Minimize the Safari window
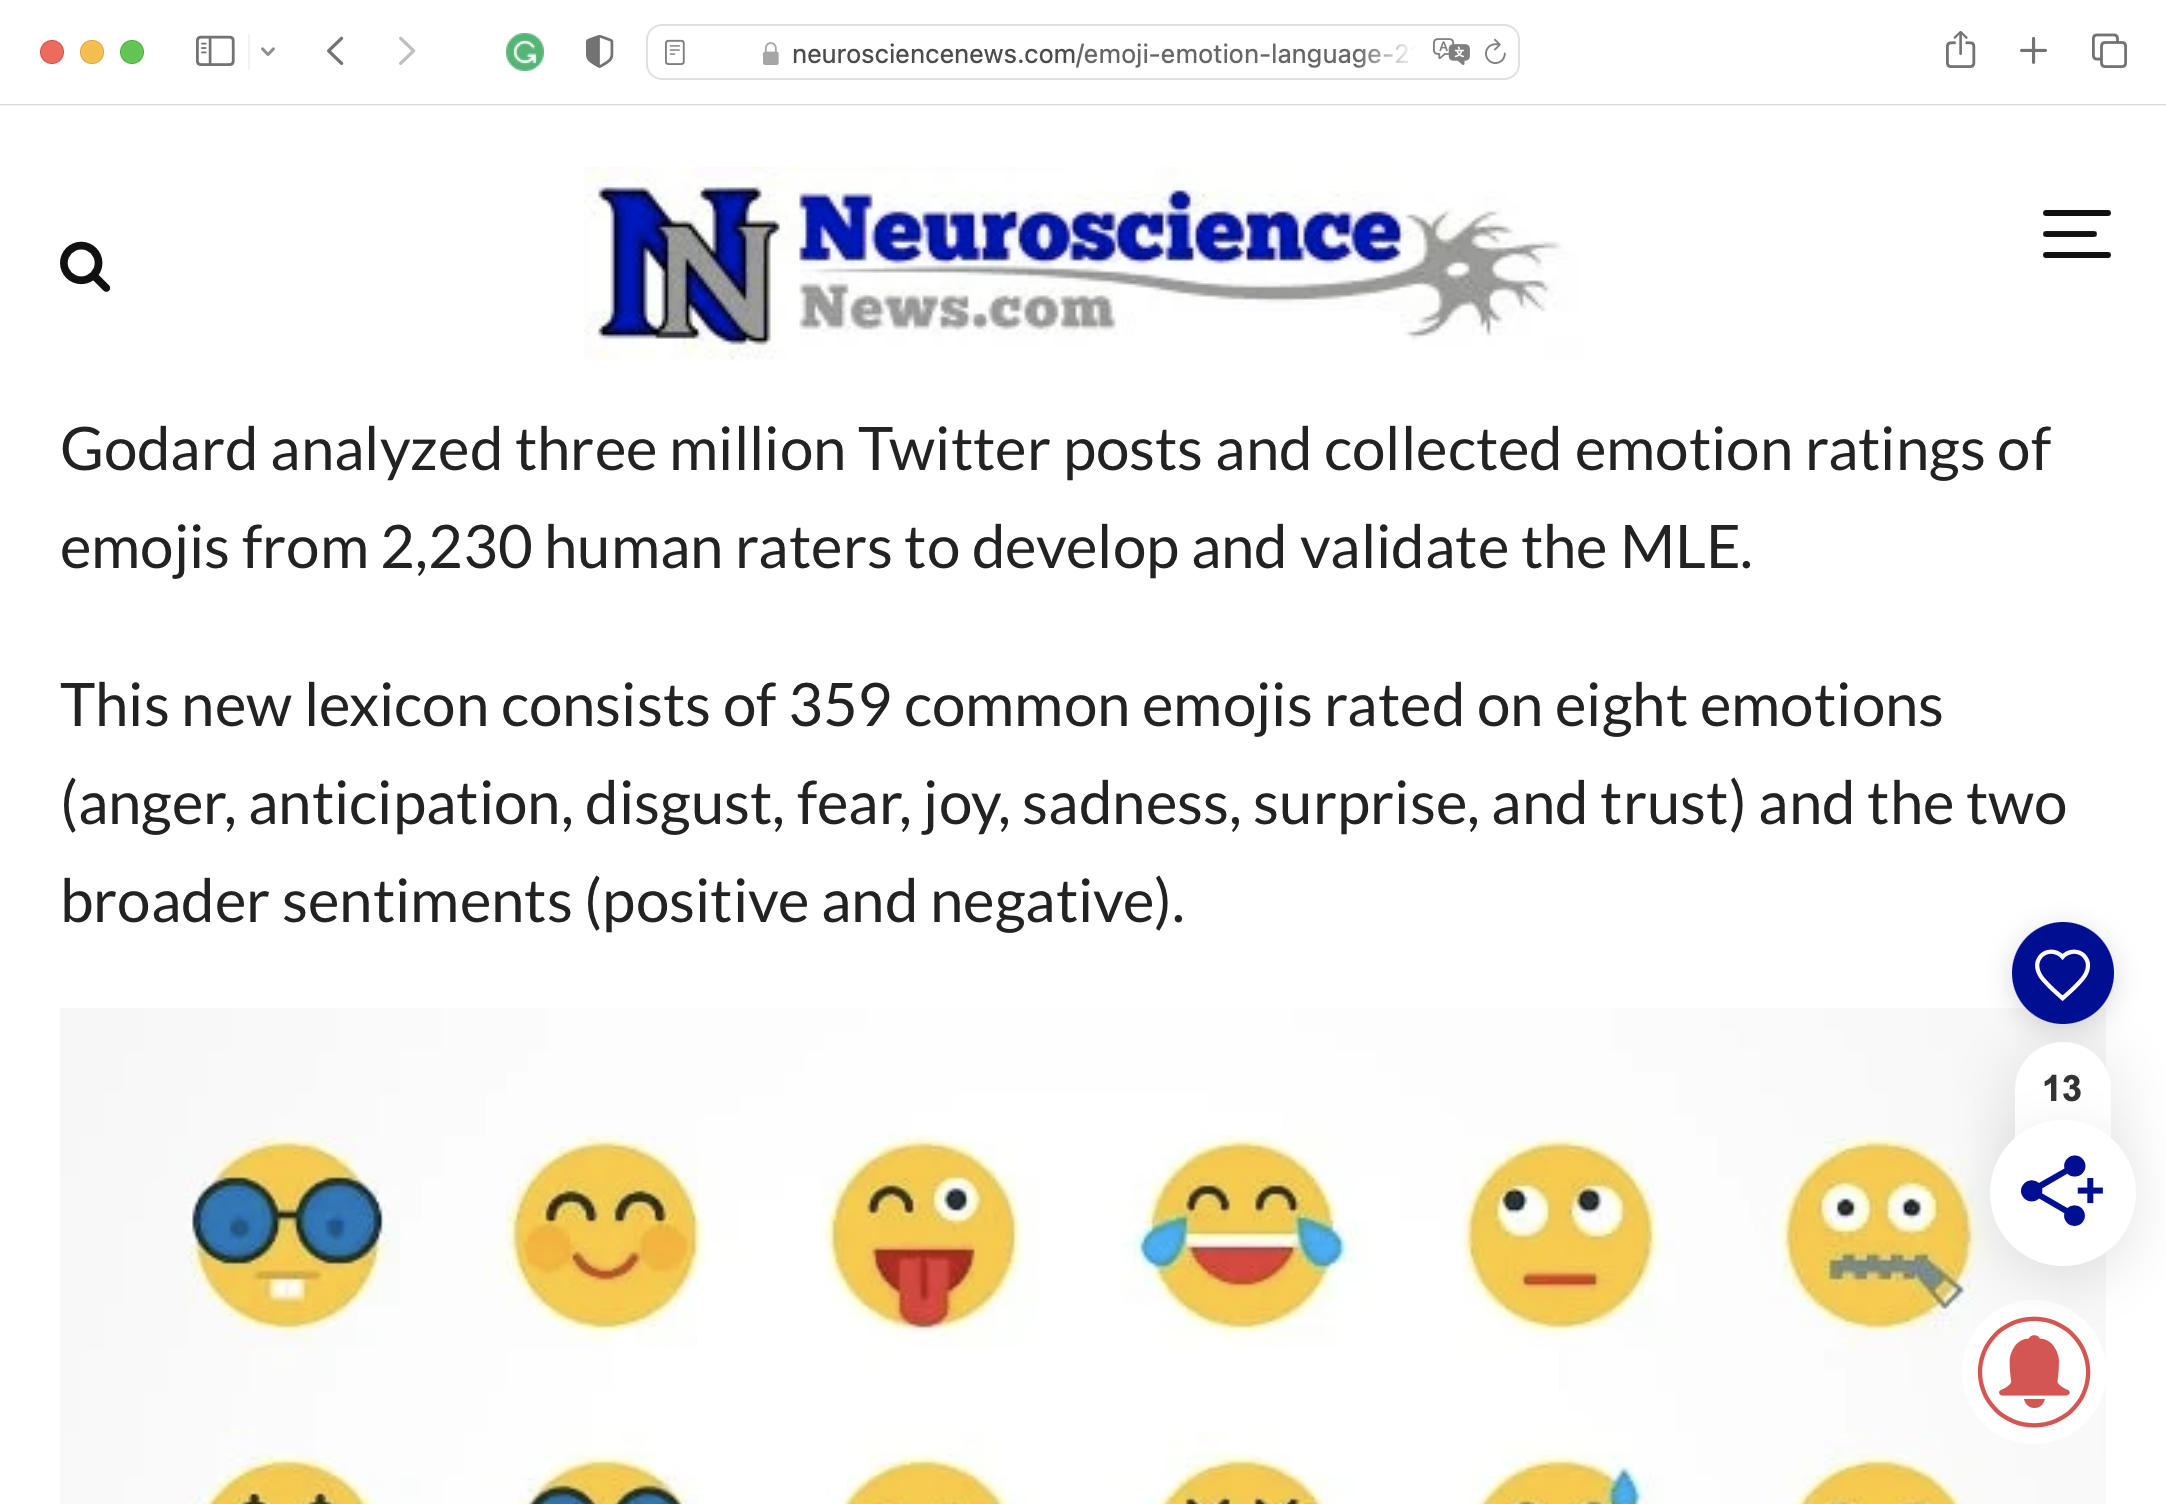This screenshot has height=1504, width=2166. coord(92,52)
